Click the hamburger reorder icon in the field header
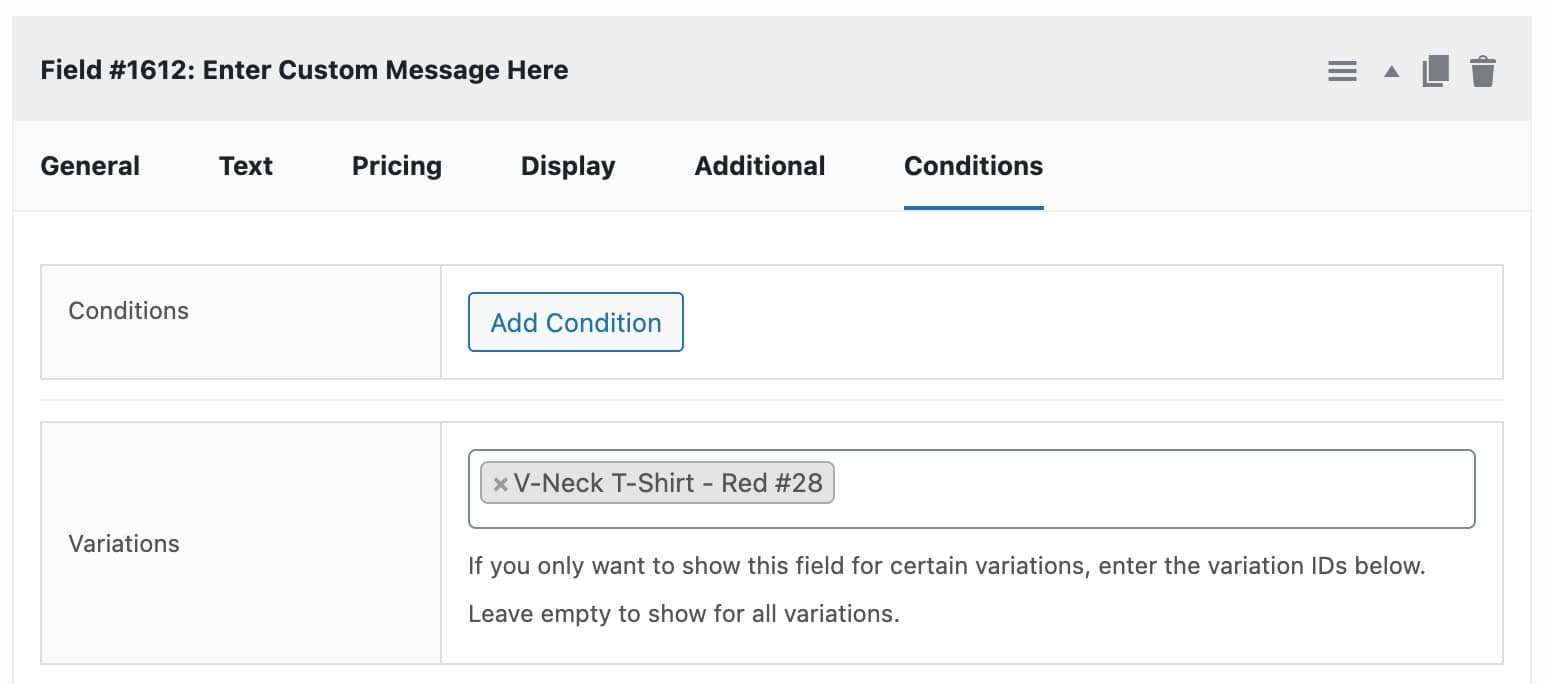 (1342, 70)
